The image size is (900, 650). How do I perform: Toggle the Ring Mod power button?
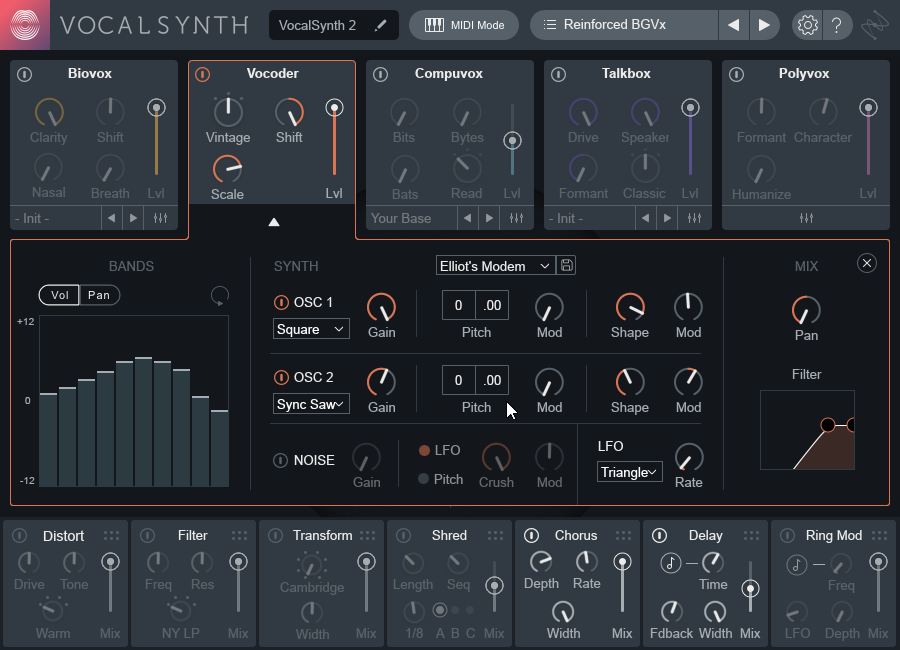click(x=788, y=536)
